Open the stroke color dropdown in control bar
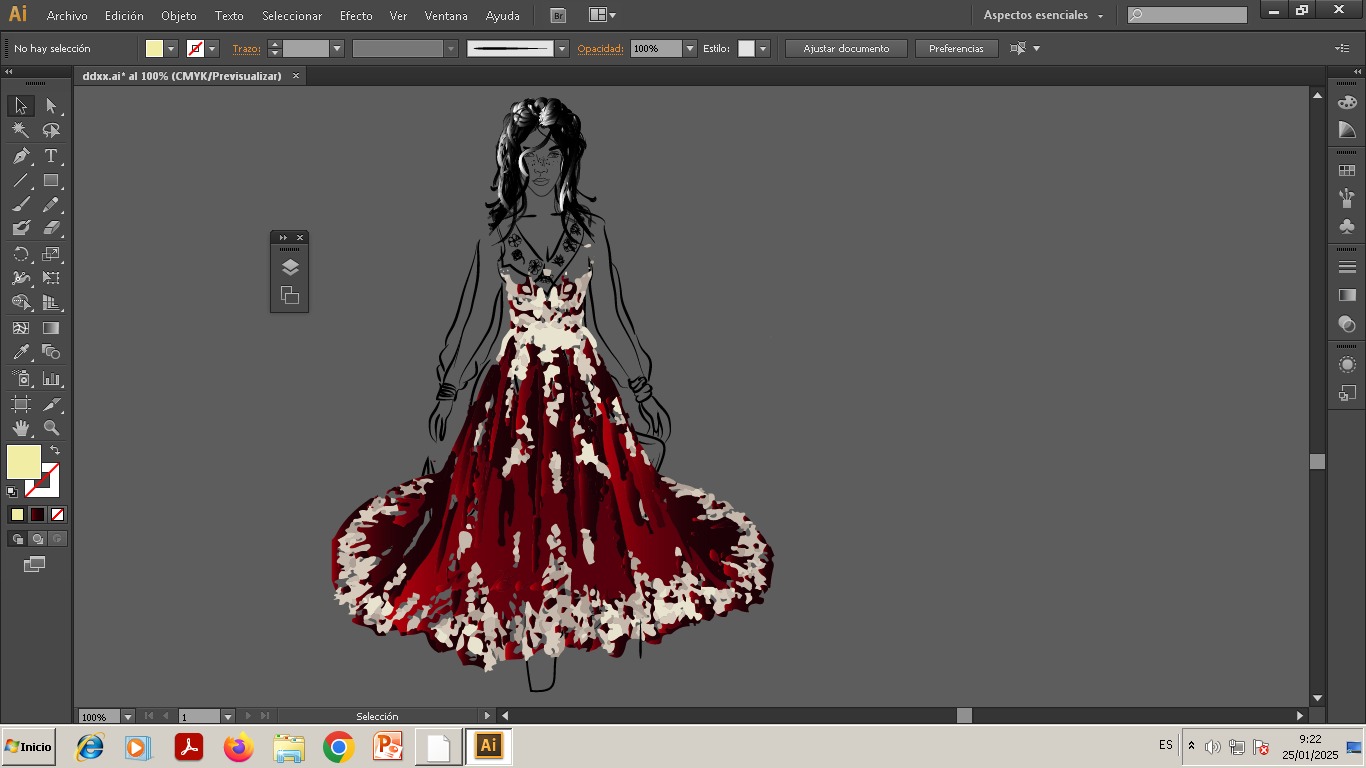The image size is (1366, 768). tap(212, 48)
